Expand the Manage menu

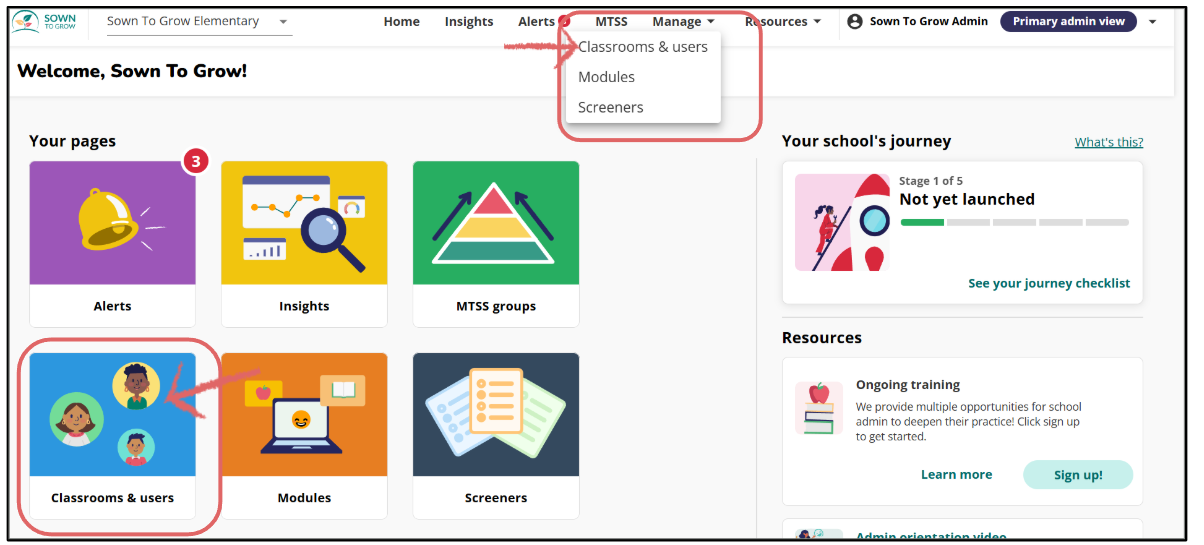click(683, 21)
